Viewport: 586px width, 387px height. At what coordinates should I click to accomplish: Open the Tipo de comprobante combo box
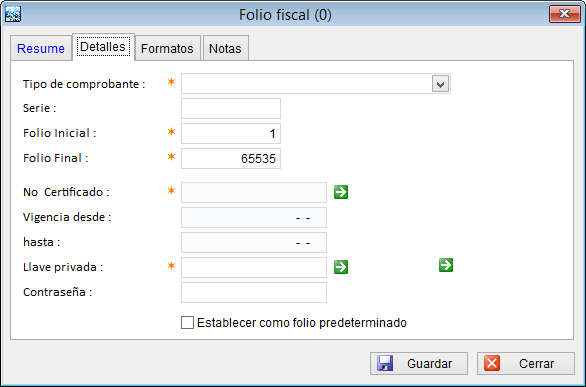pyautogui.click(x=316, y=84)
